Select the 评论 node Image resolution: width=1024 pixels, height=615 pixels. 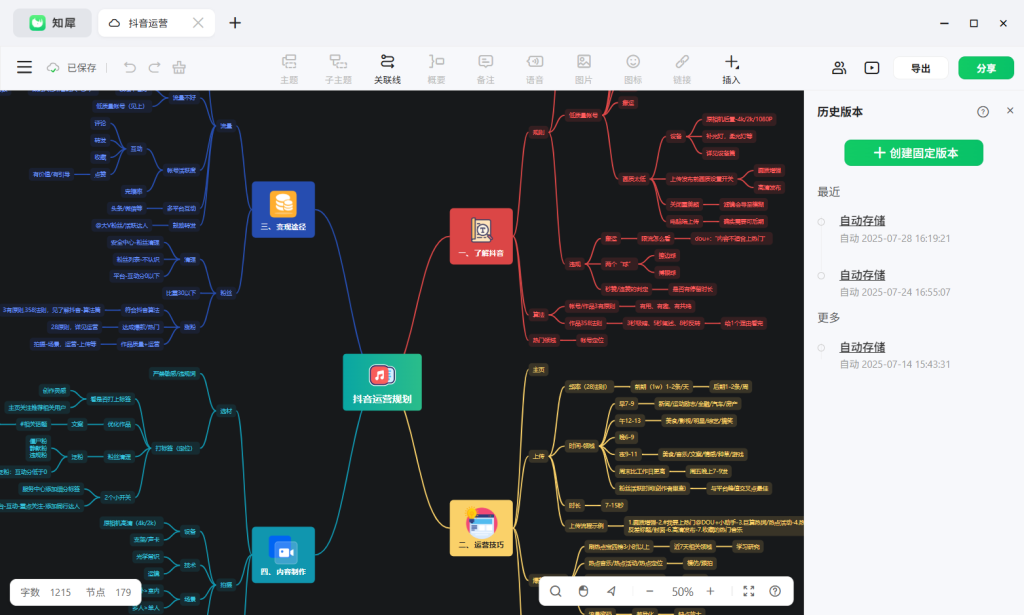click(x=101, y=123)
